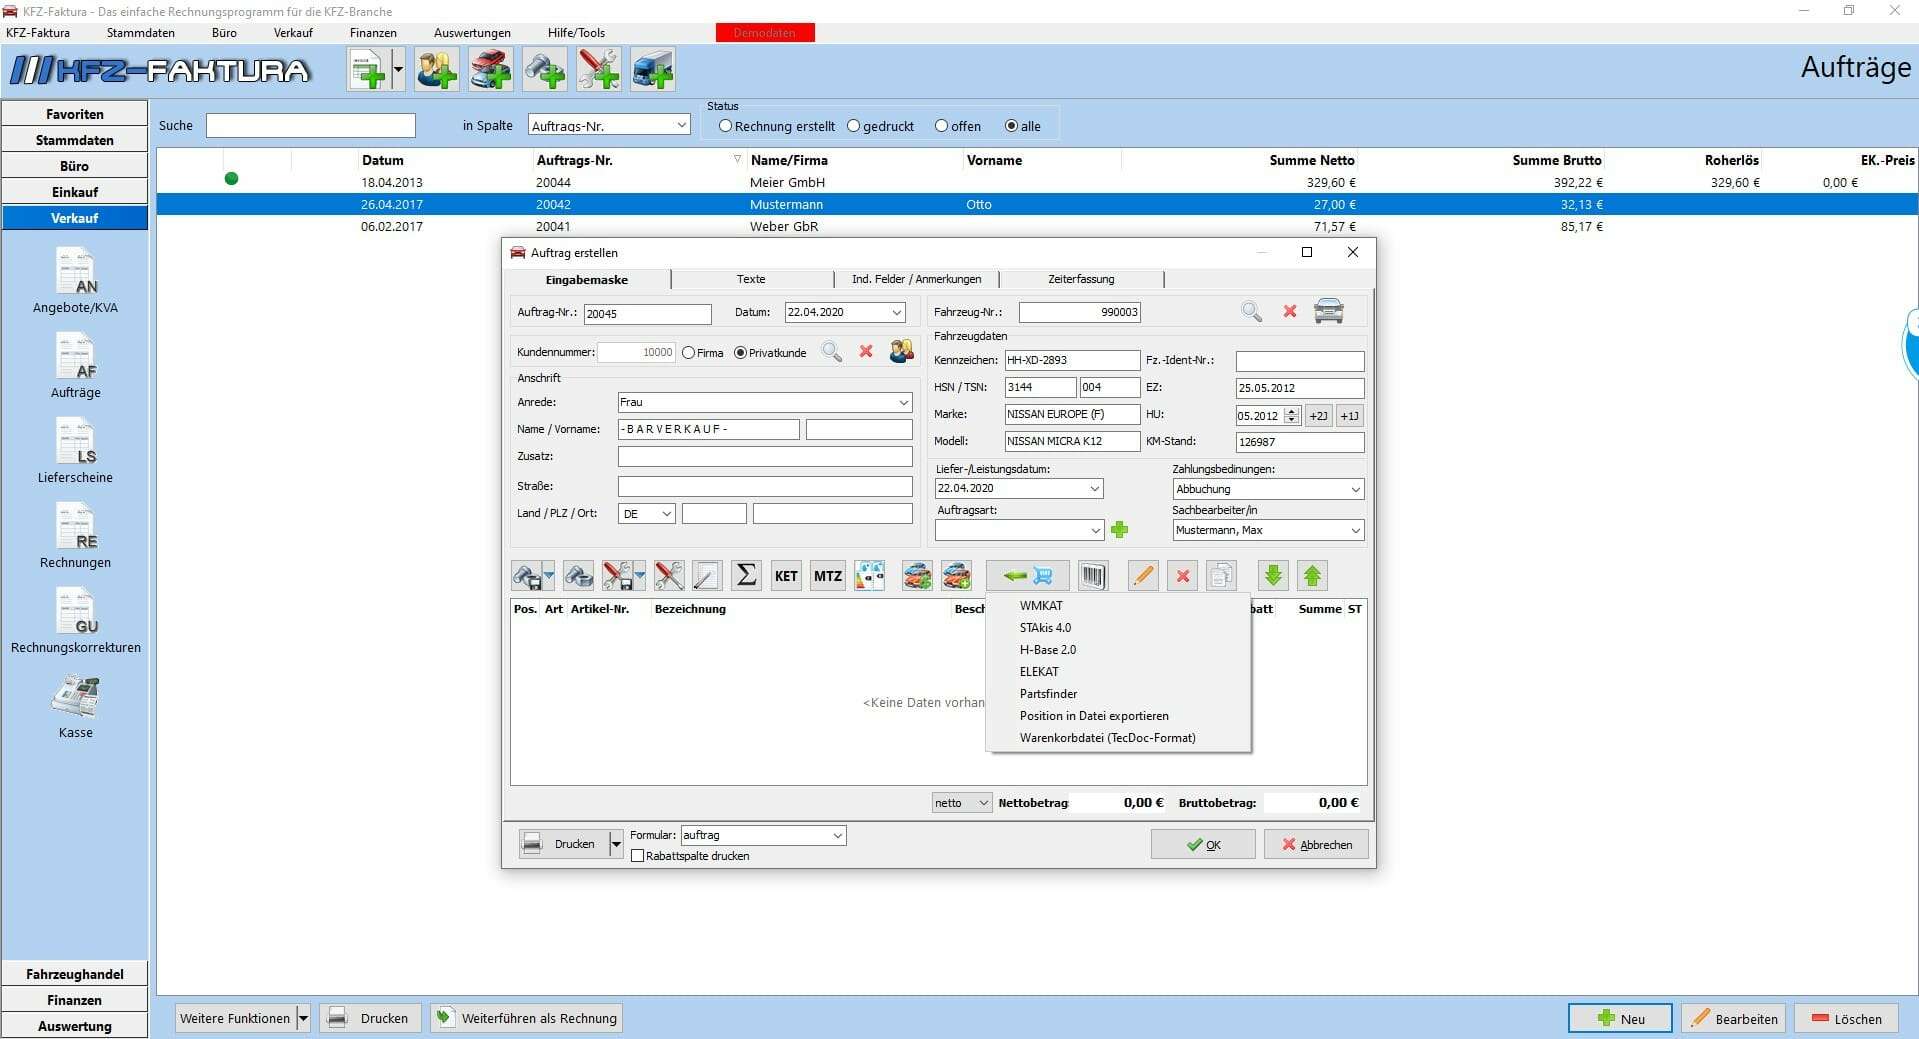Screen dimensions: 1919x1039
Task: Open Lieferscheine in the sidebar
Action: [75, 451]
